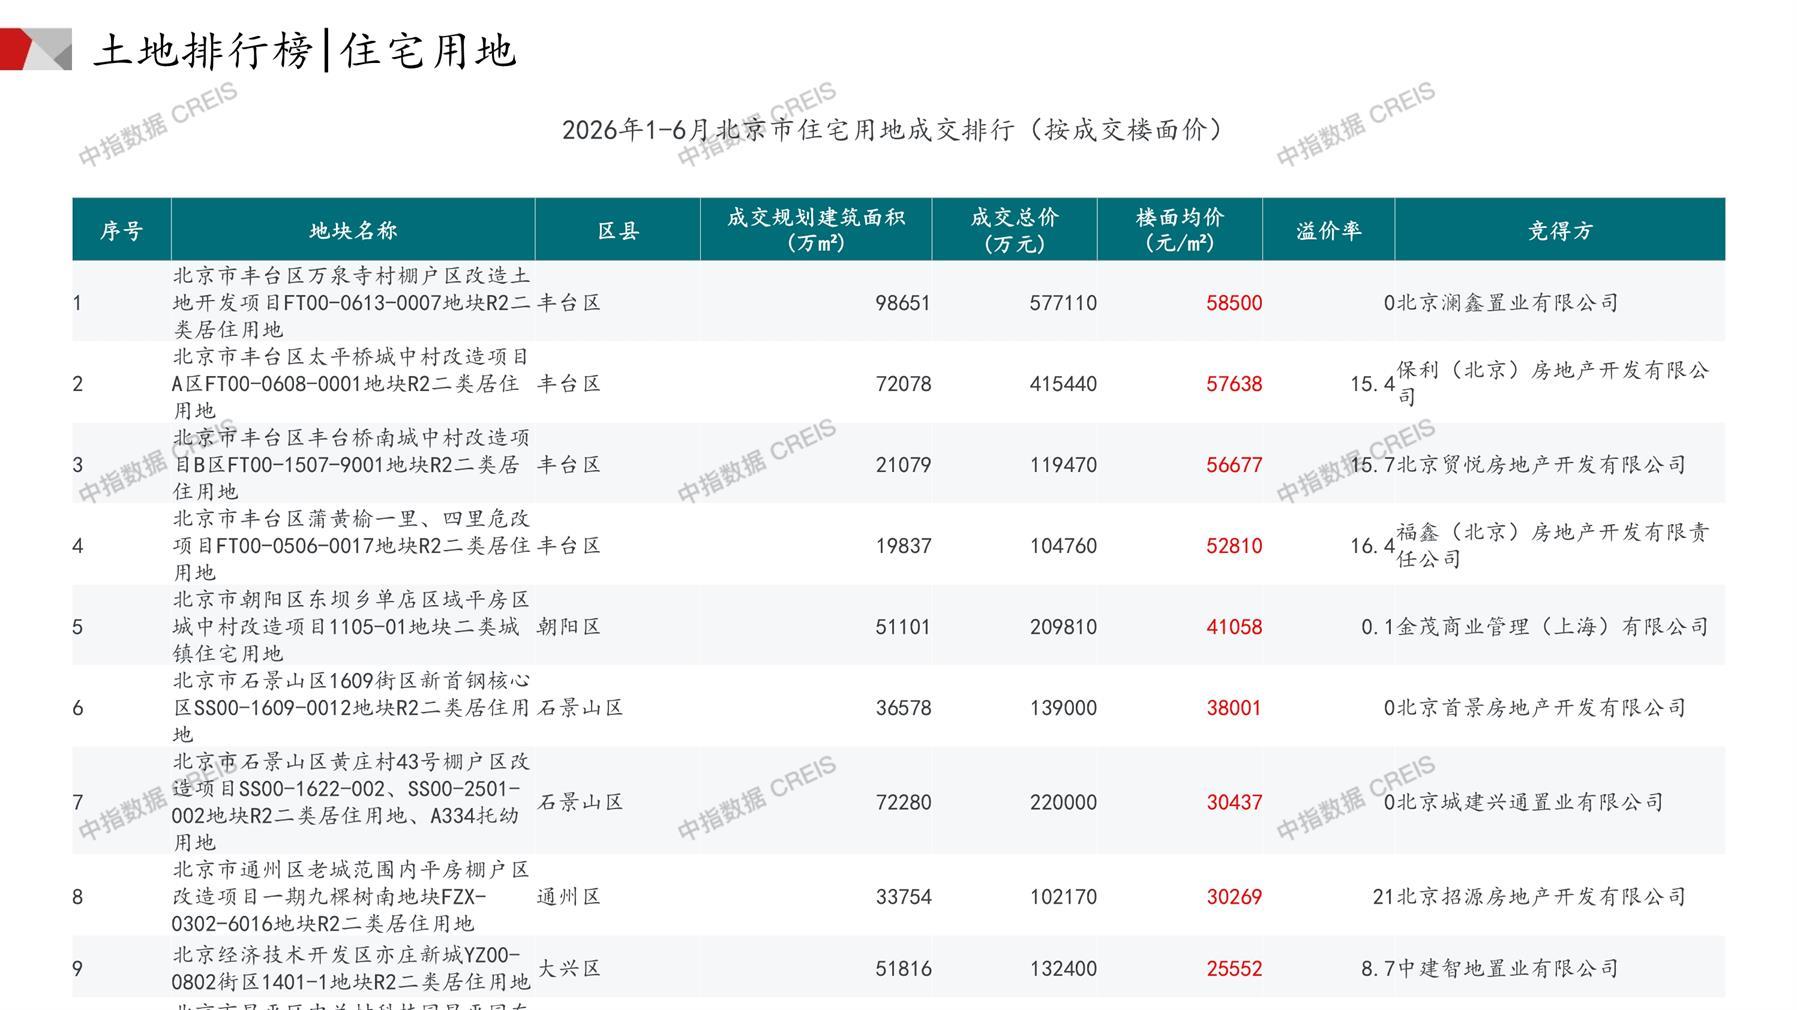1797x1010 pixels.
Task: Click the "大兴区" district cell
Action: click(569, 969)
